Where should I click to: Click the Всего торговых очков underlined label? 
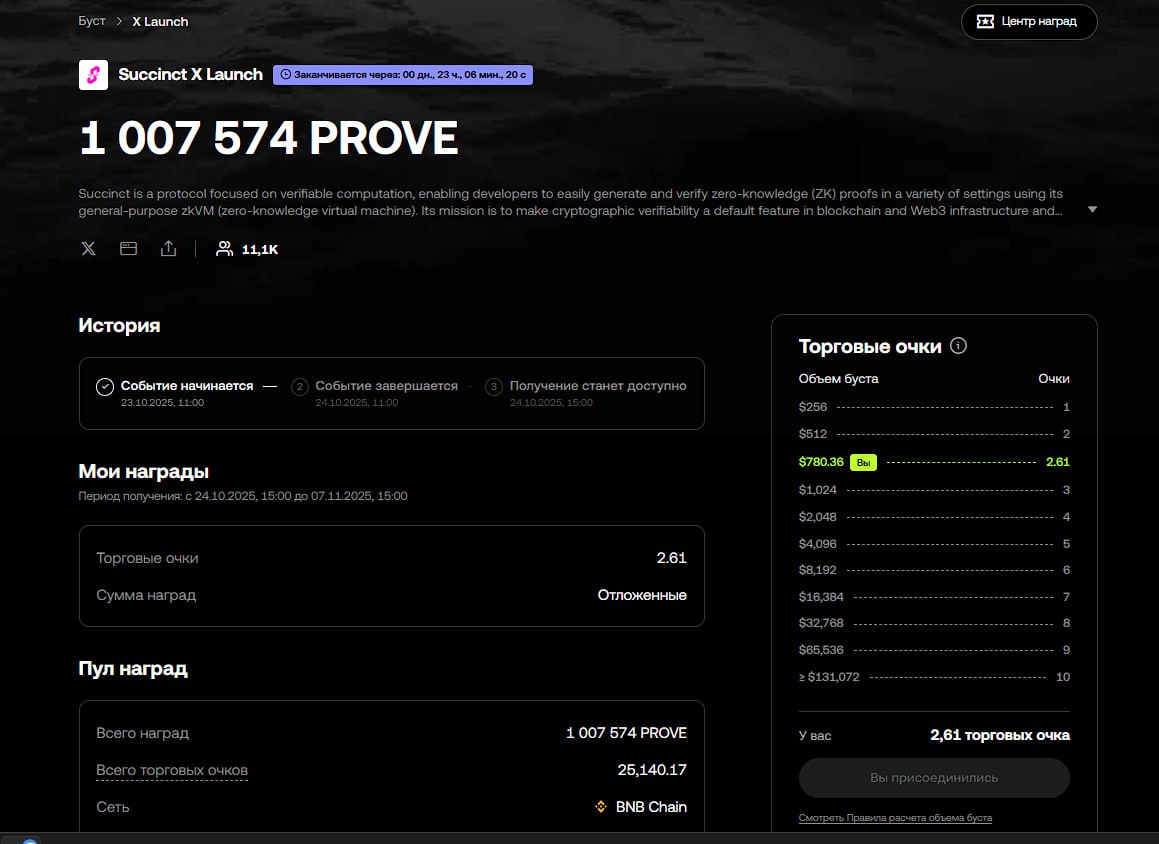click(x=172, y=770)
